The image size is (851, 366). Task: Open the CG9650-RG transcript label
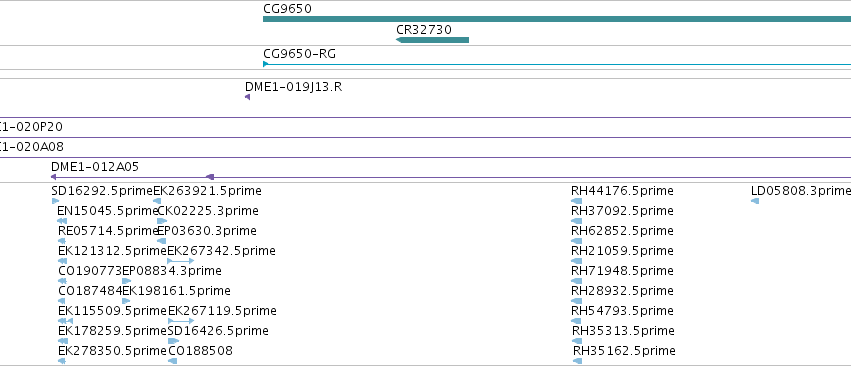(299, 54)
